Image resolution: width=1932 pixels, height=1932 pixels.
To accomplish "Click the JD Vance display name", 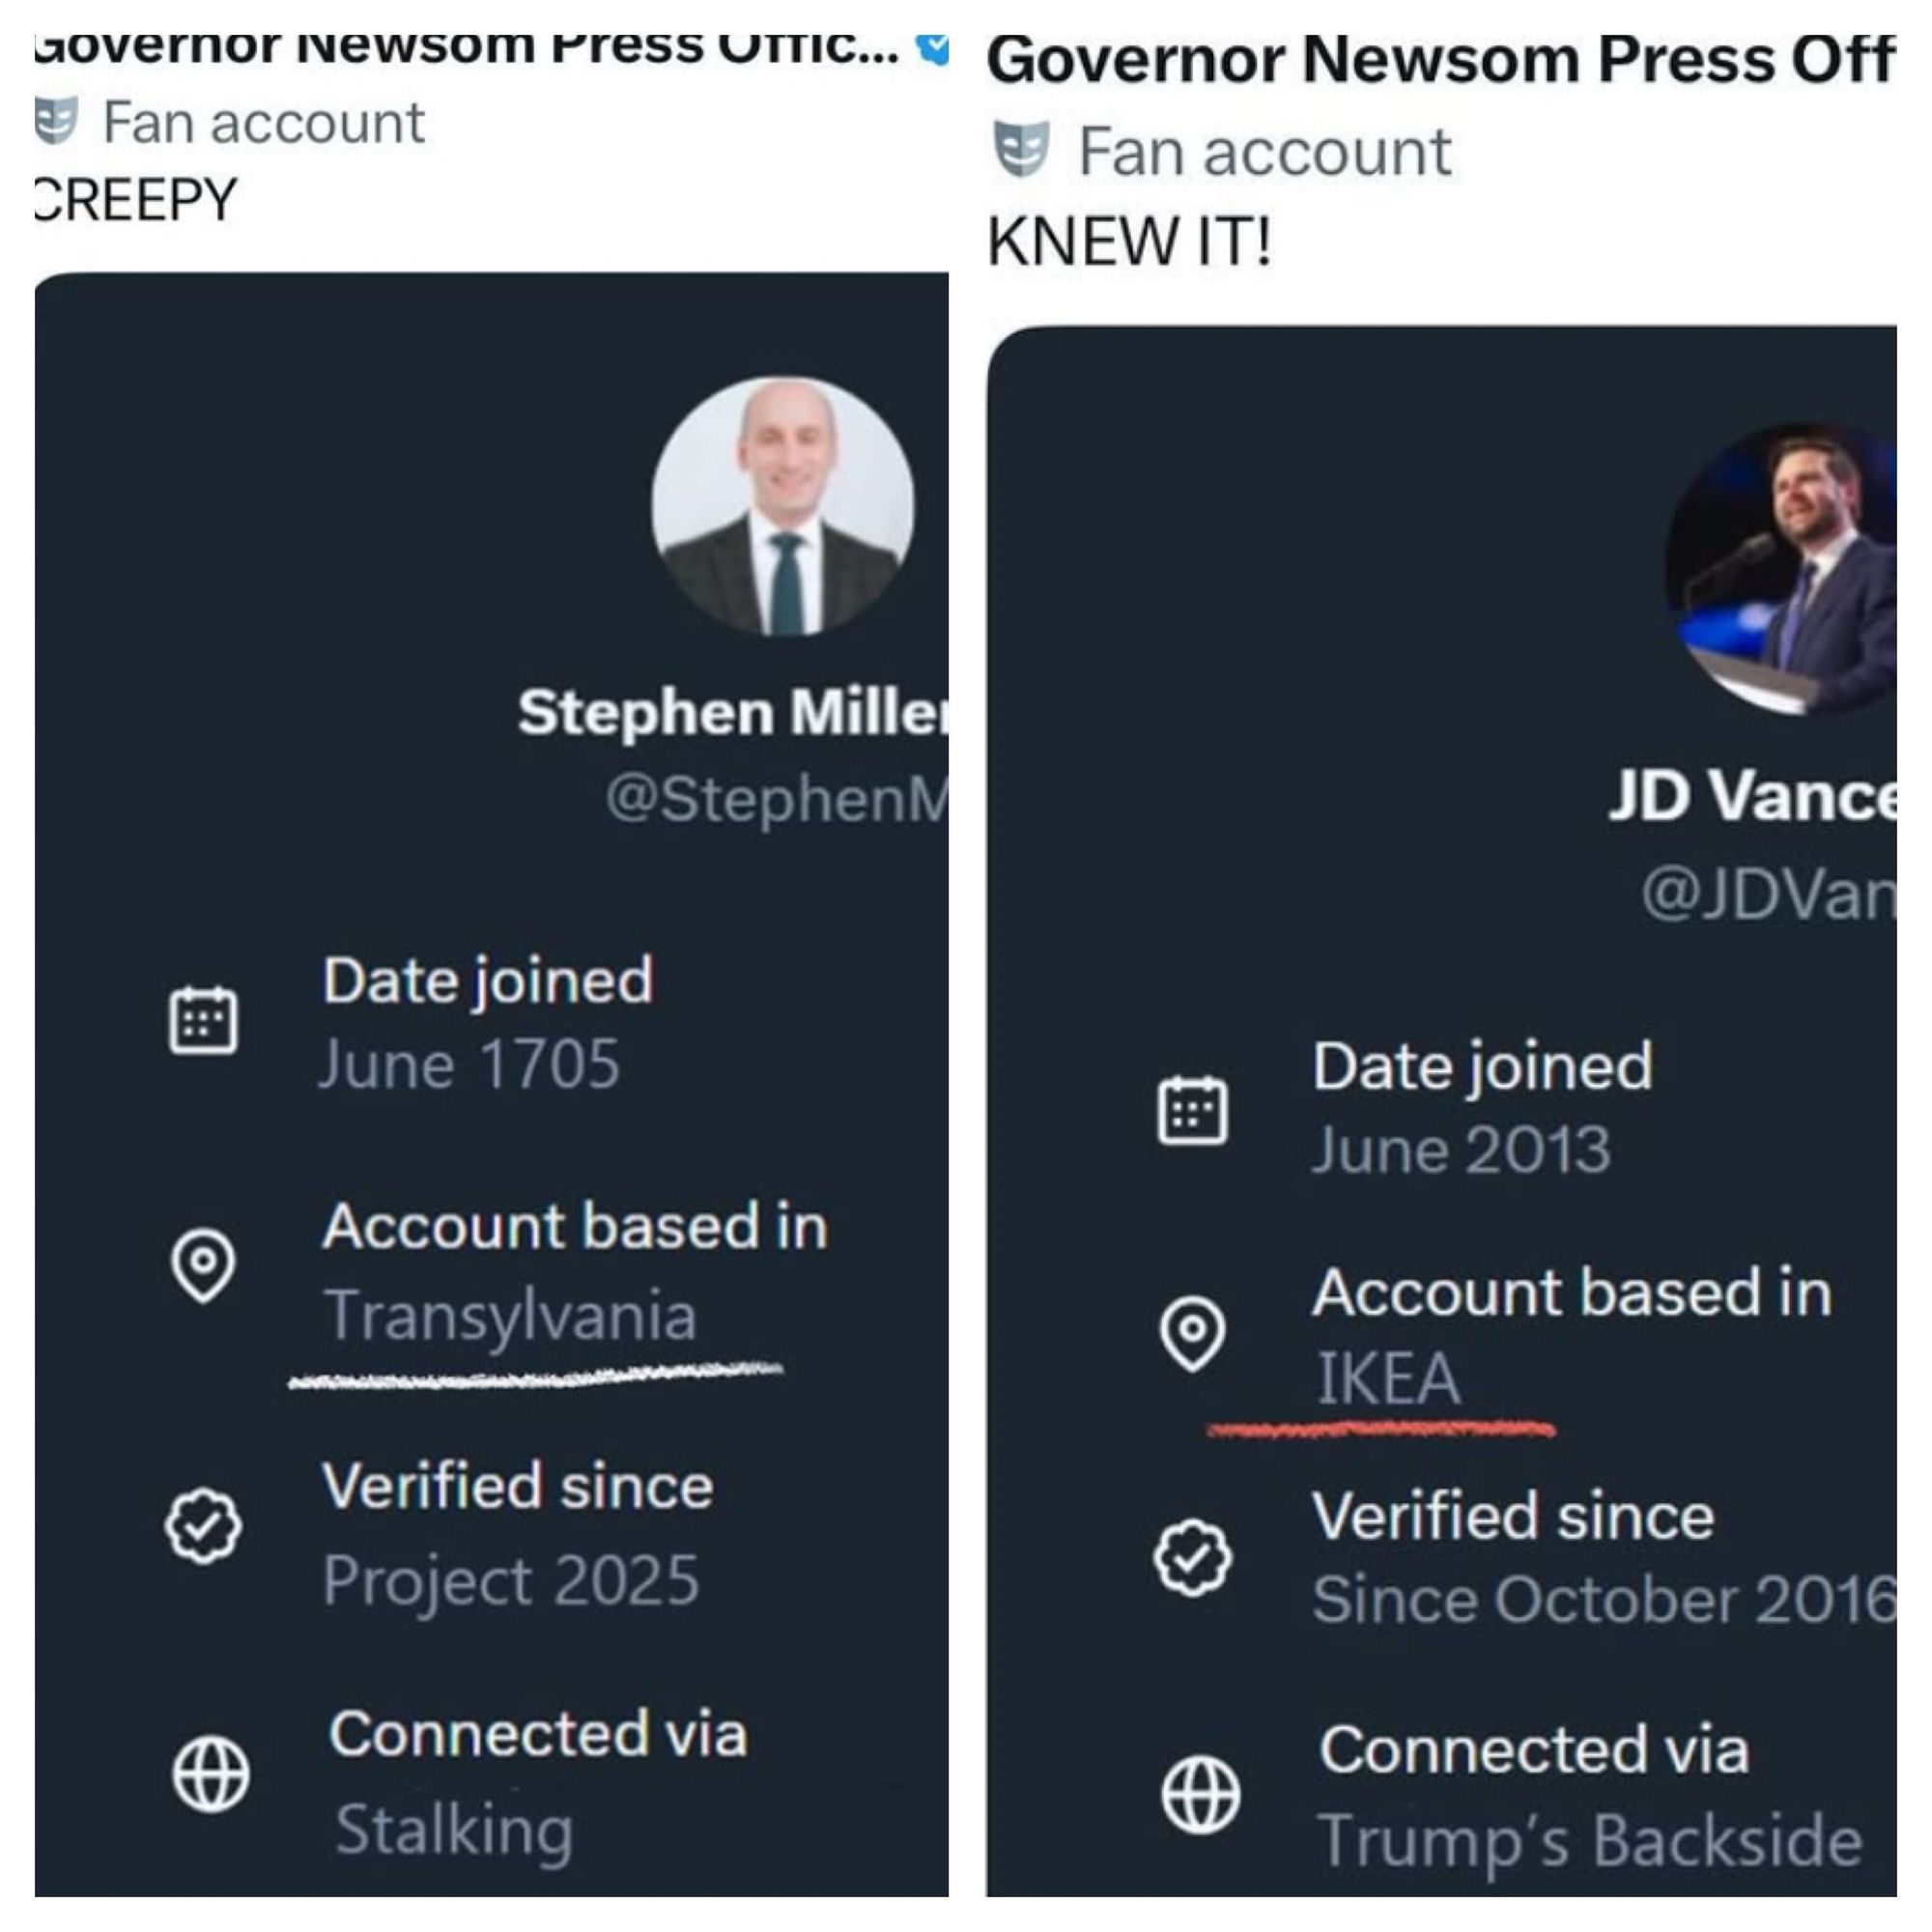I will tap(1752, 796).
